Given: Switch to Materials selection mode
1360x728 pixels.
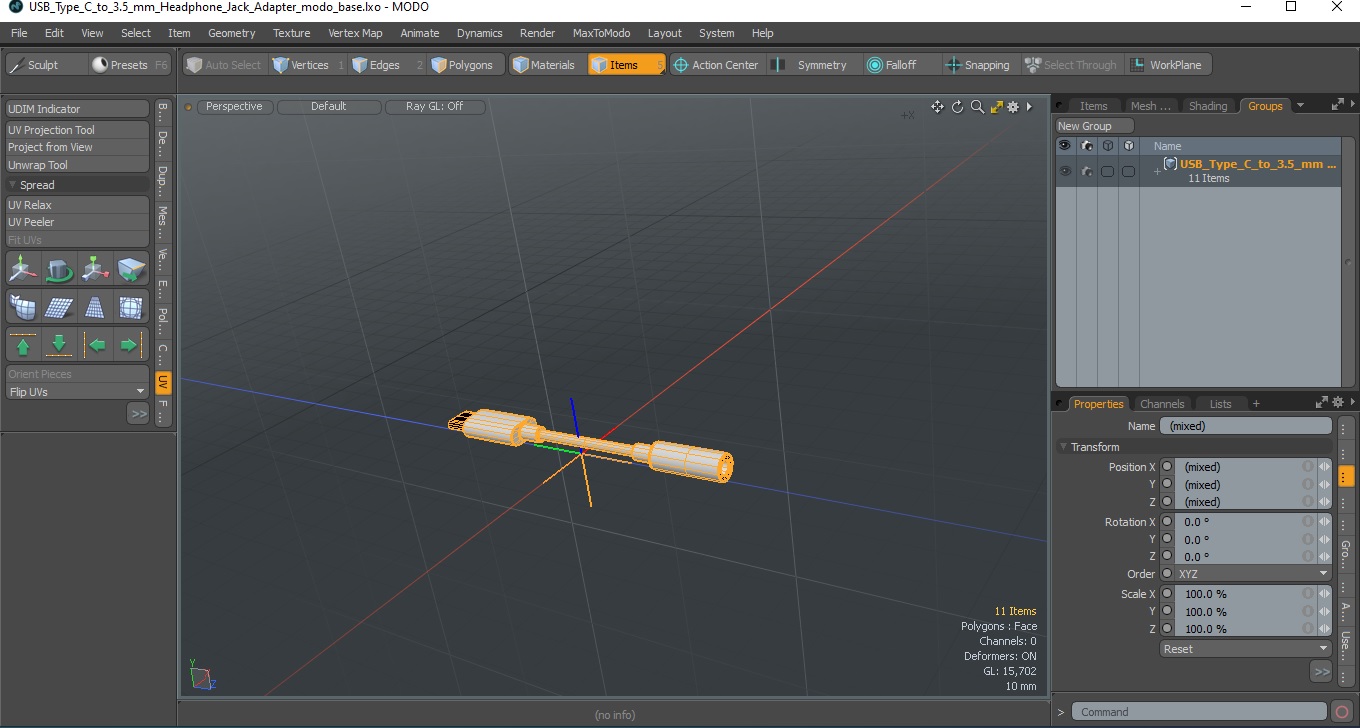Looking at the screenshot, I should (x=548, y=65).
